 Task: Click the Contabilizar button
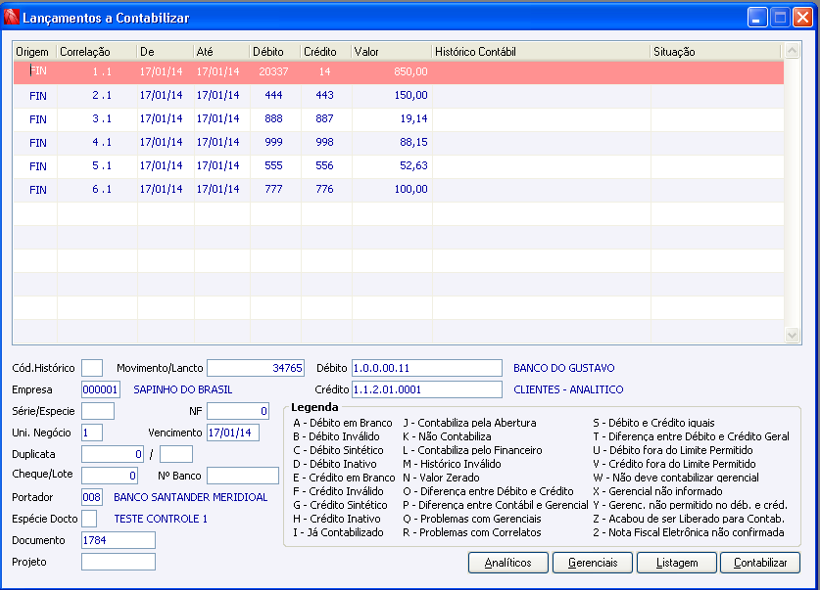(760, 563)
